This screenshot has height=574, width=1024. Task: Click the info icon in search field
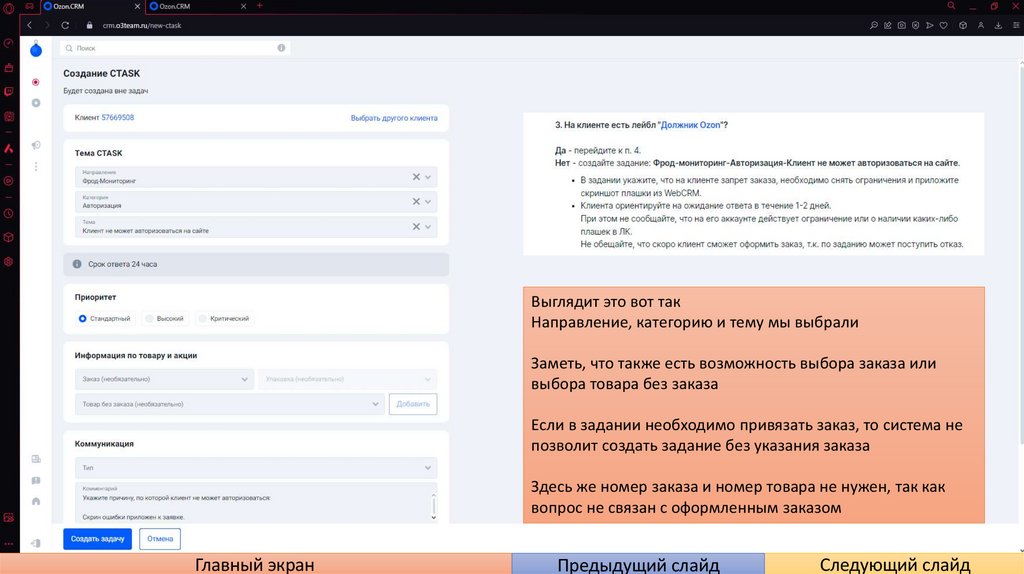tap(281, 48)
